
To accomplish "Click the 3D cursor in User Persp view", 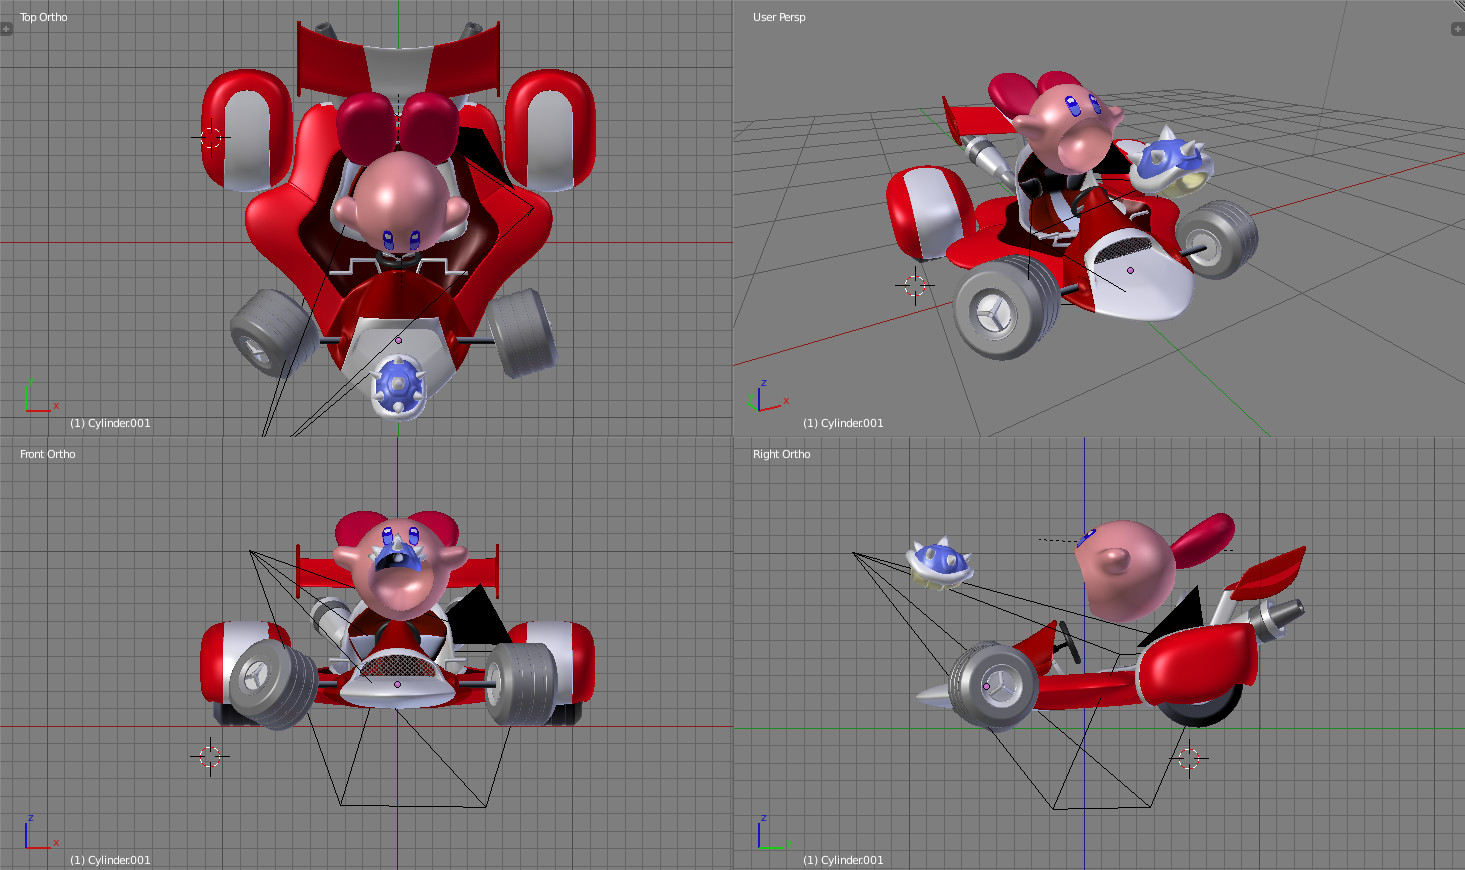I will [x=914, y=286].
